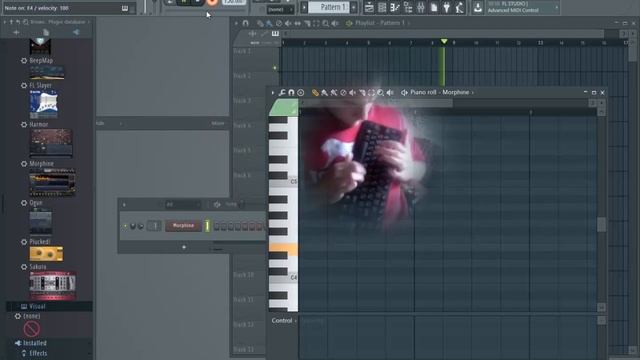Click the Control lane label in Piano roll
The image size is (640, 360).
pyautogui.click(x=282, y=320)
